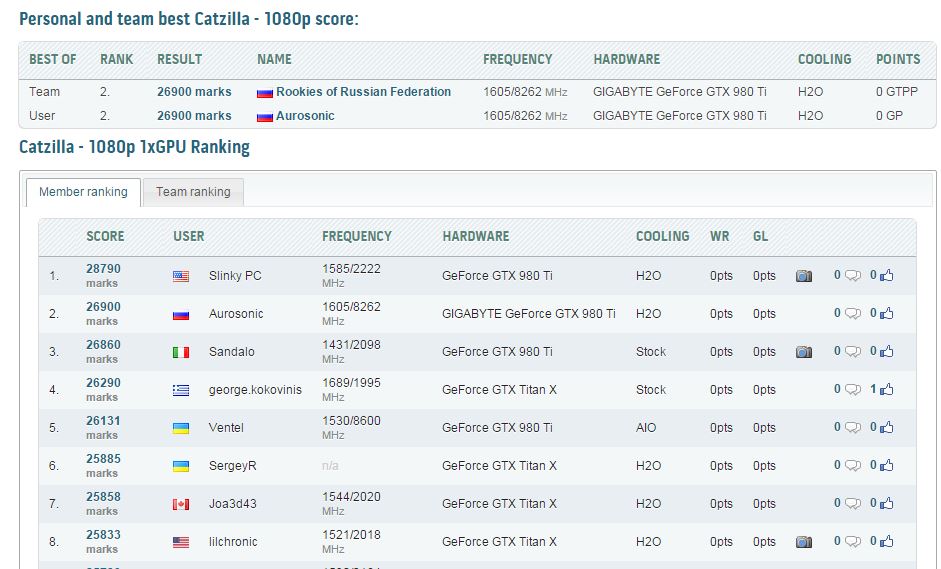The image size is (941, 569).
Task: Click comment bubble icon in Ventel row
Action: tap(853, 428)
